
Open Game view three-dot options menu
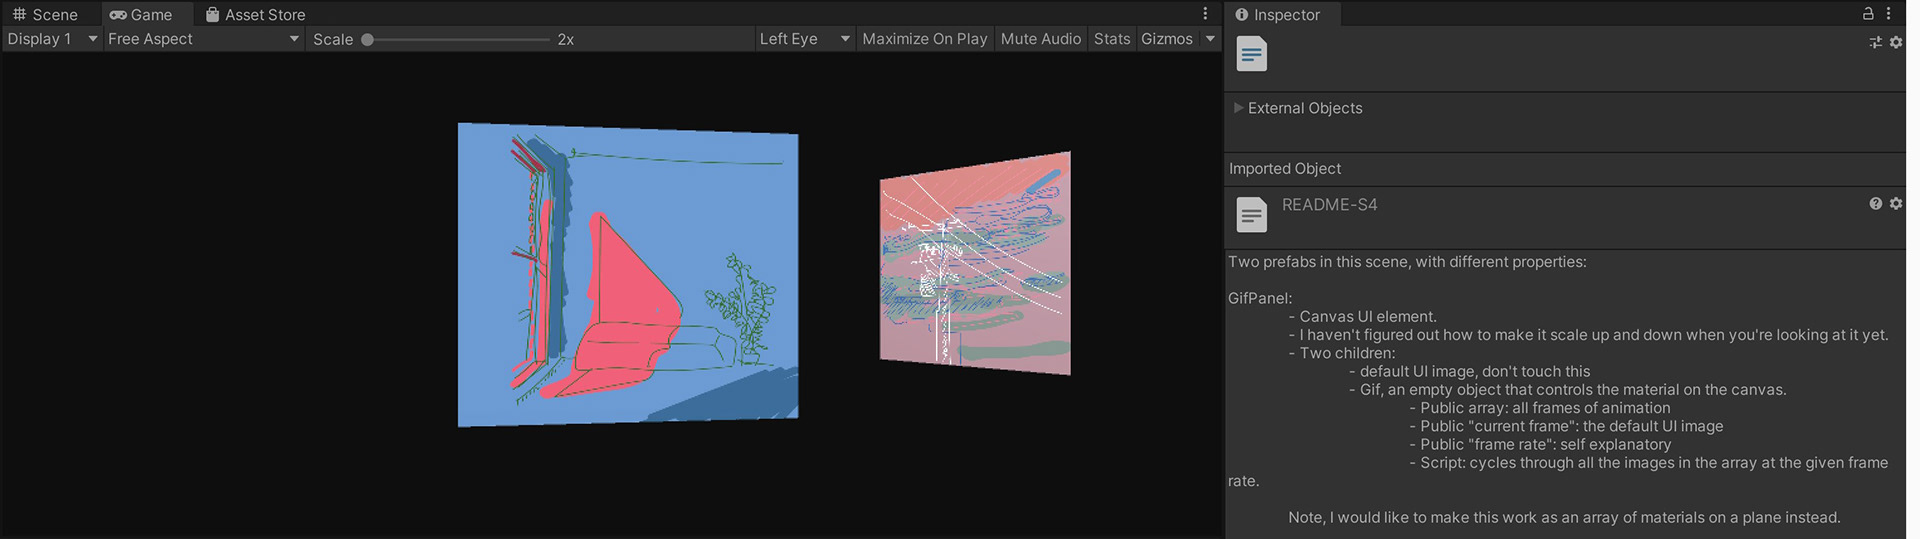pos(1205,14)
